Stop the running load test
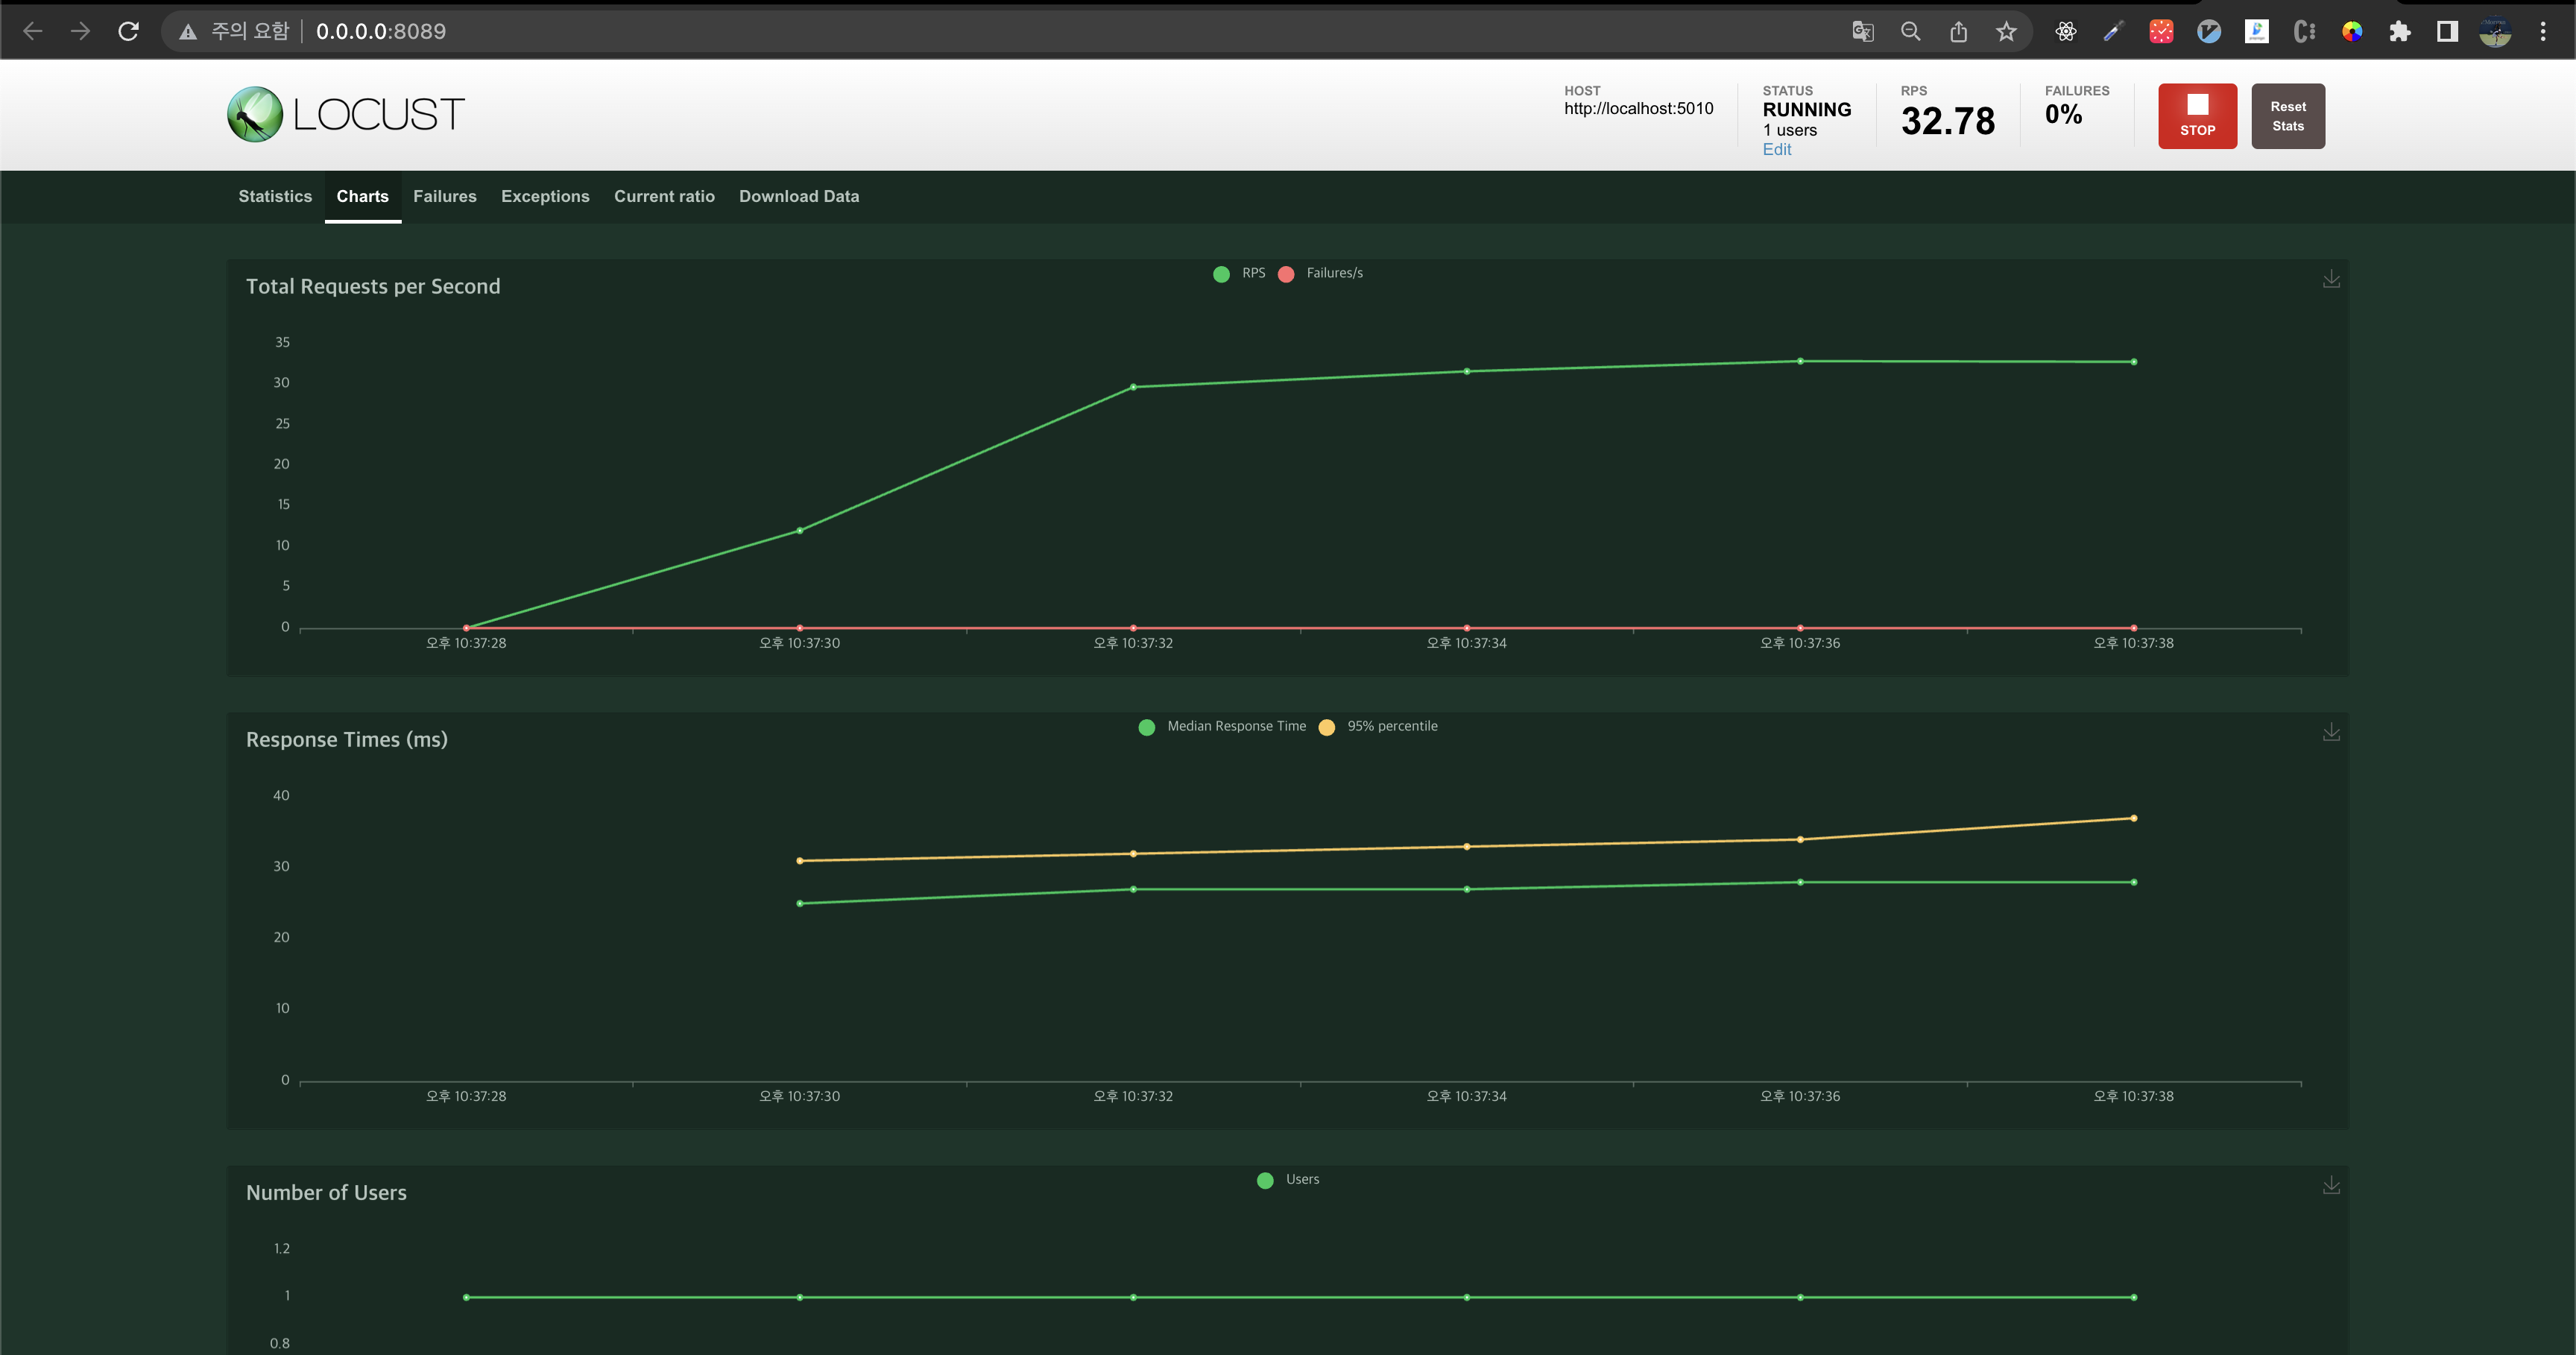2576x1355 pixels. [2197, 116]
